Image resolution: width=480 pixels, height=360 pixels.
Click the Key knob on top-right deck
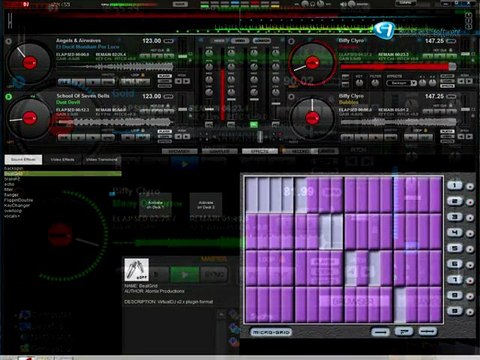pyautogui.click(x=359, y=83)
